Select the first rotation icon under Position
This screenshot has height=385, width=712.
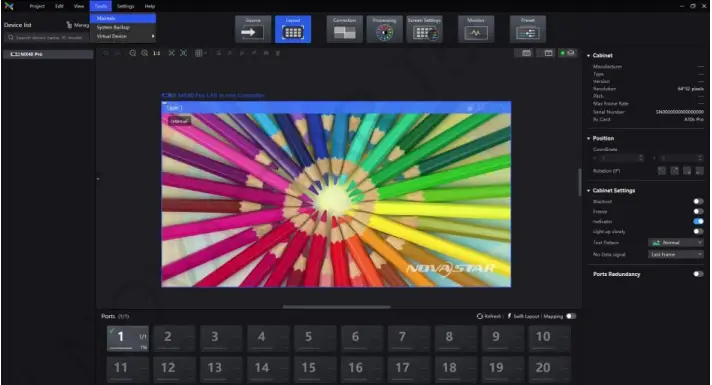pos(662,171)
